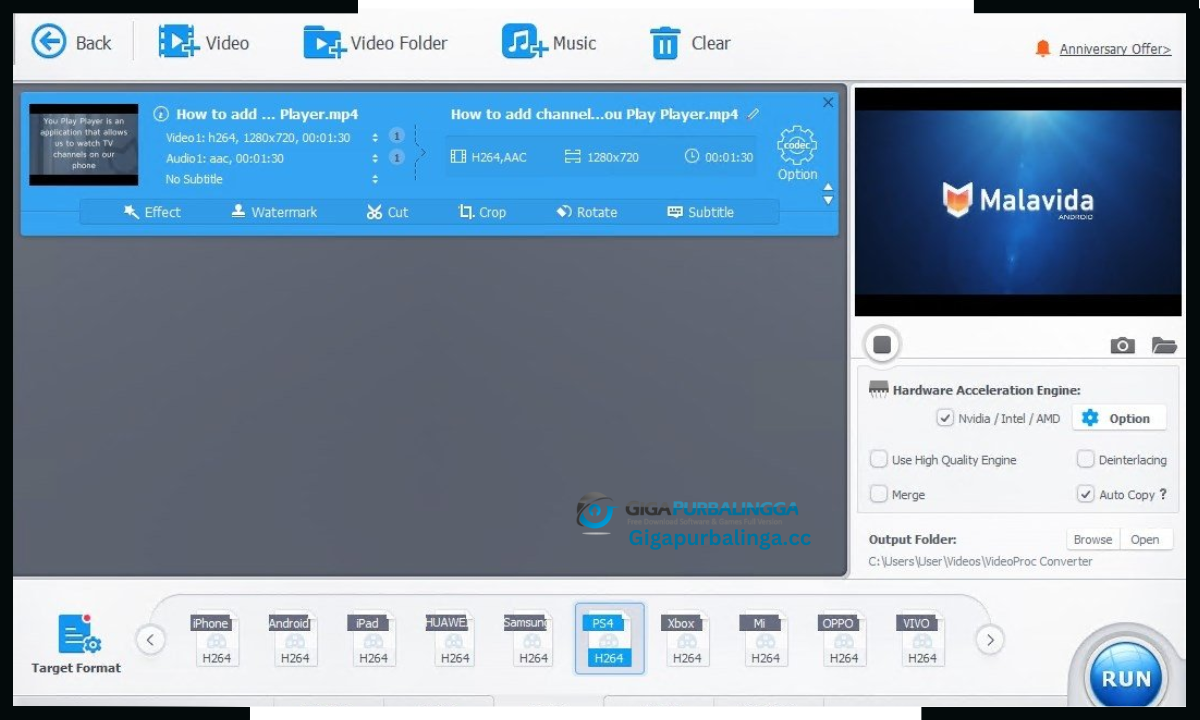Click output codec H264,AAC info
1200x720 pixels.
pyautogui.click(x=489, y=157)
